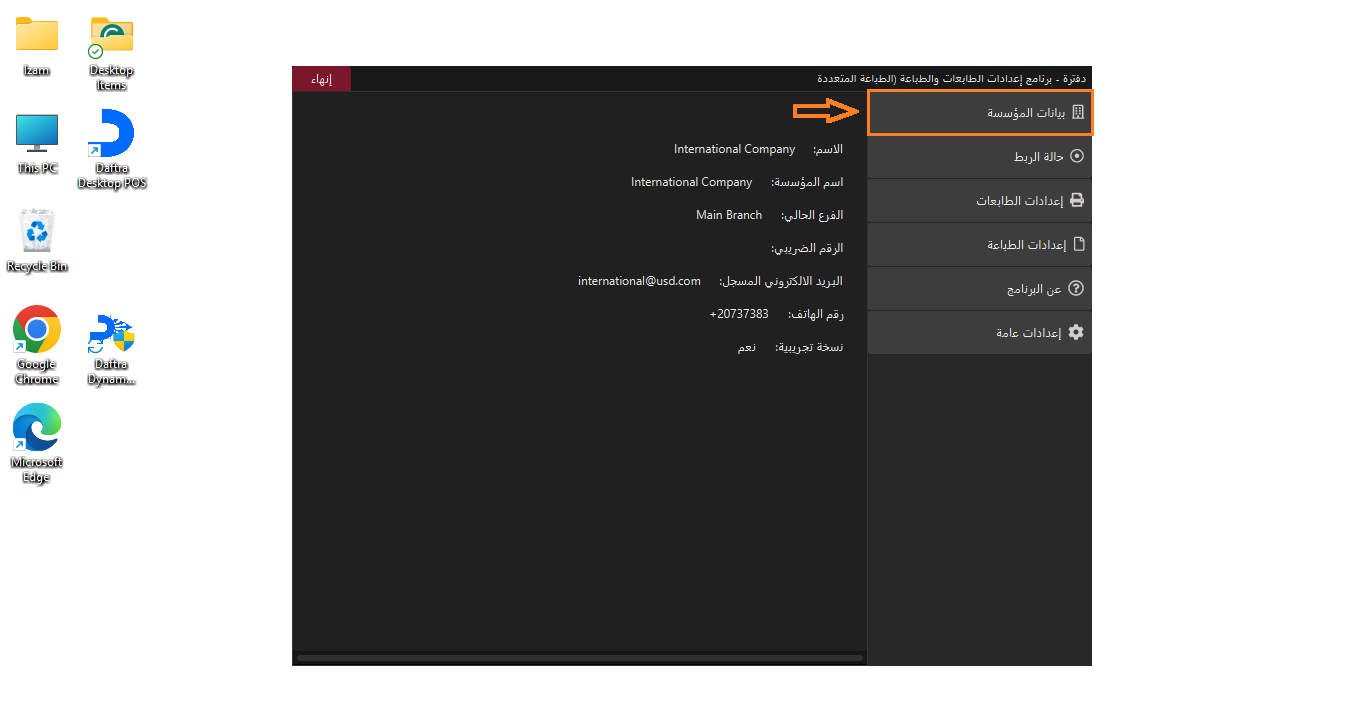Image resolution: width=1366 pixels, height=715 pixels.
Task: Switch to حالة الربط tab
Action: 980,157
